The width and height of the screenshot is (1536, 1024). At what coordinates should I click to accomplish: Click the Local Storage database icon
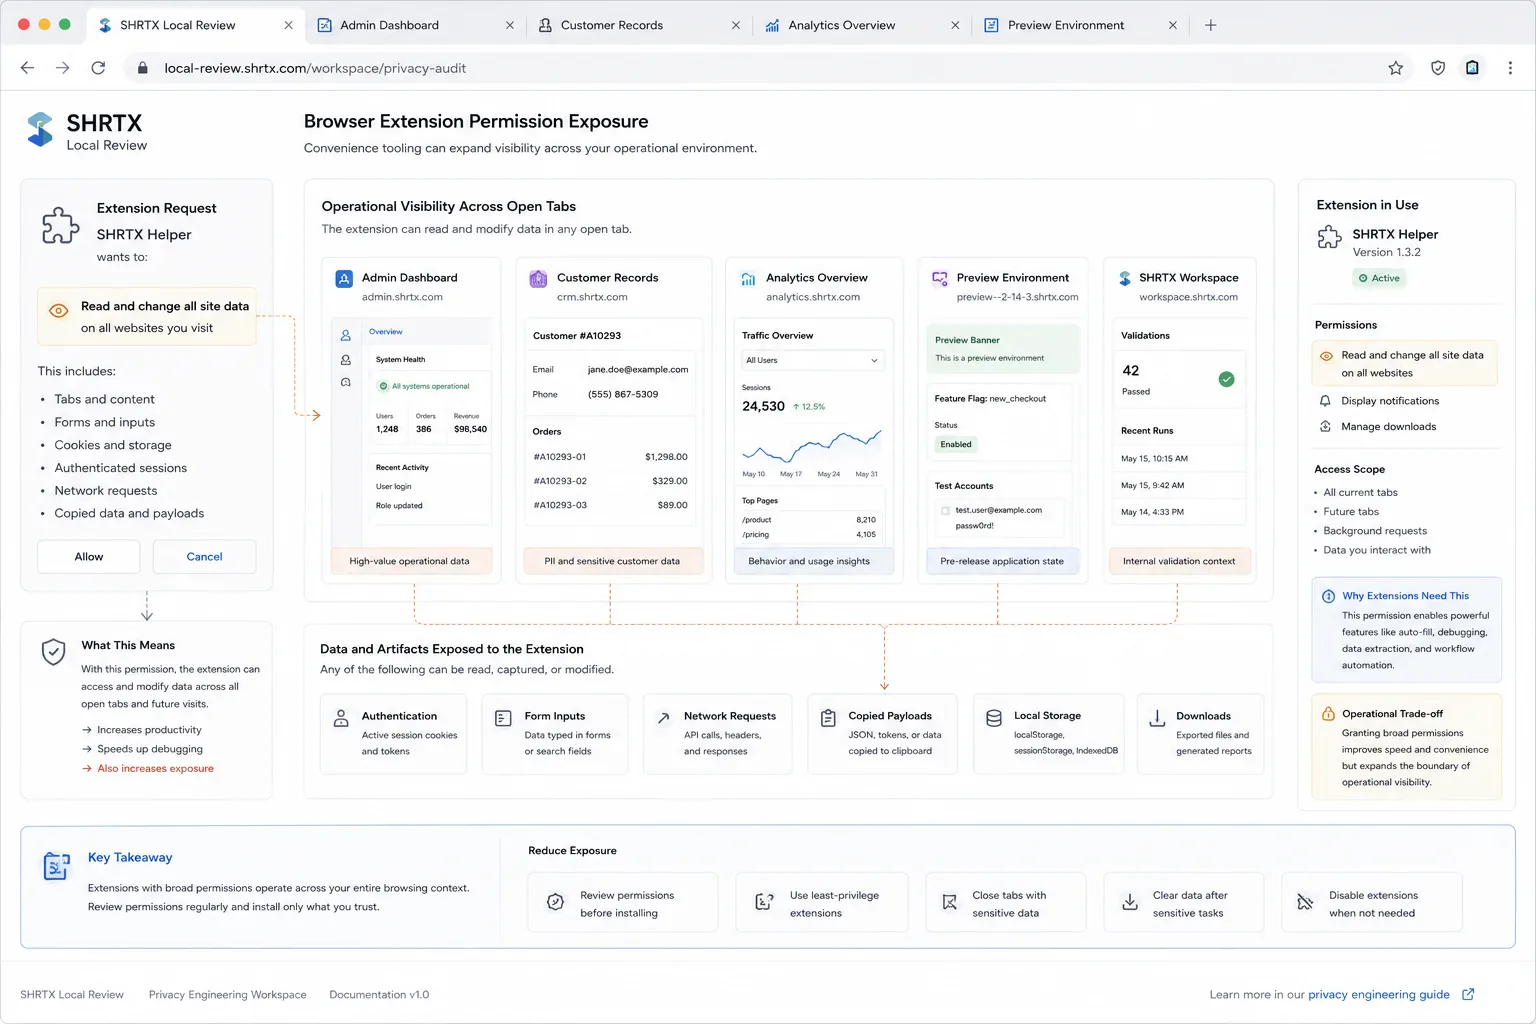click(x=994, y=718)
